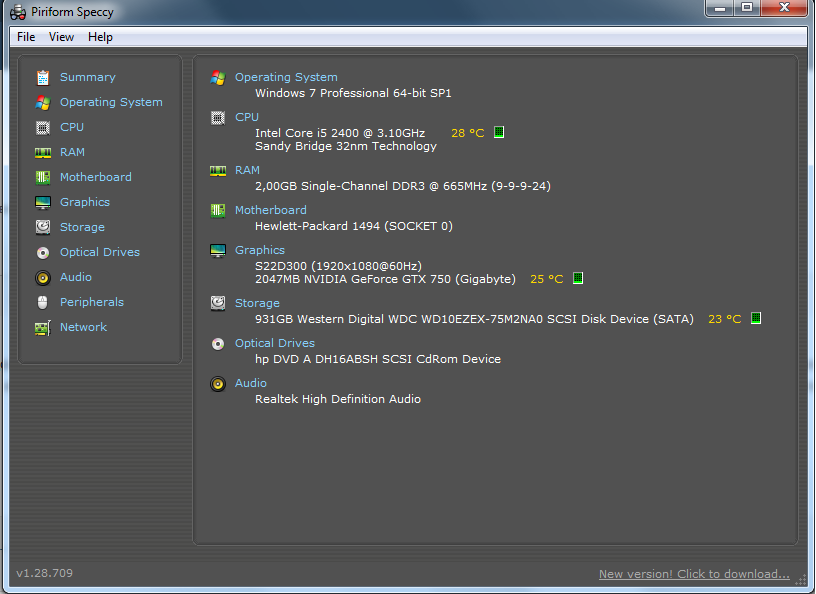816x594 pixels.
Task: Click the Audio heading link in summary
Action: click(x=251, y=383)
